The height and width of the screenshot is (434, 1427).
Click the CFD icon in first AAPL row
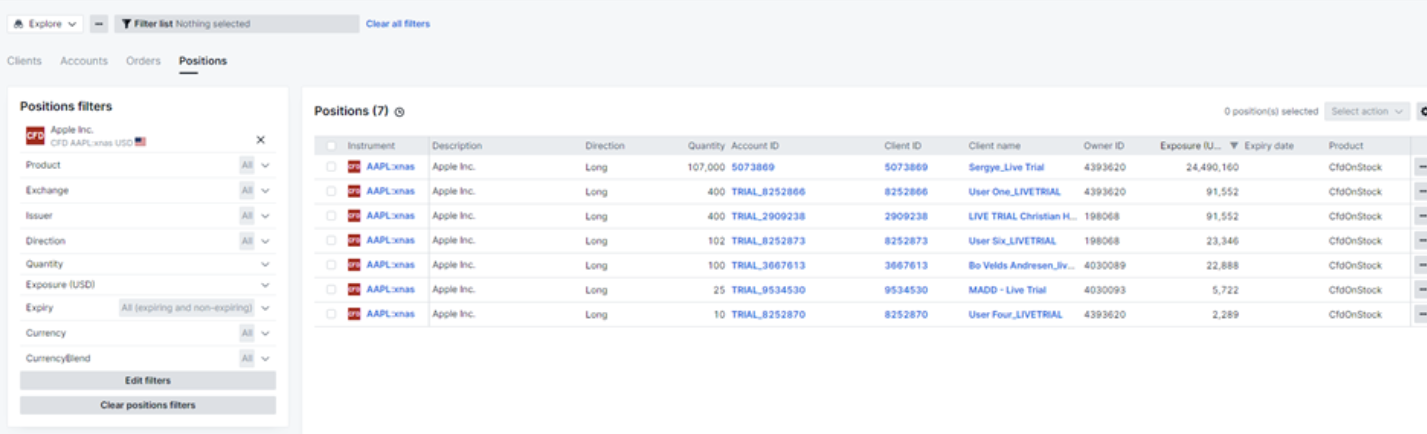[x=354, y=167]
